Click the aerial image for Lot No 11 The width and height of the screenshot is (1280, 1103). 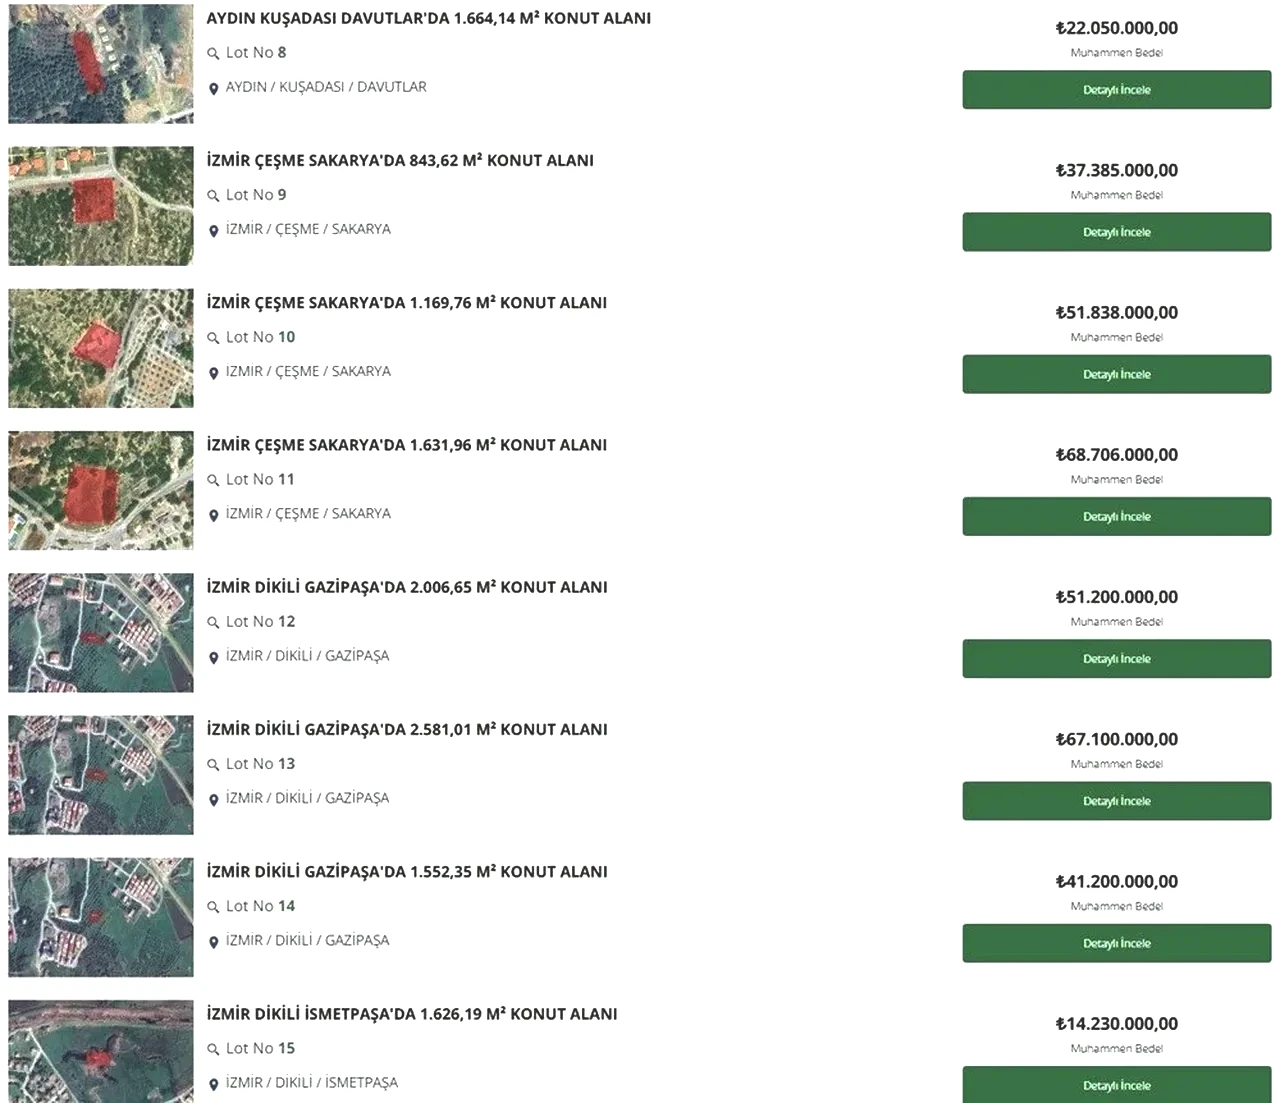tap(101, 490)
